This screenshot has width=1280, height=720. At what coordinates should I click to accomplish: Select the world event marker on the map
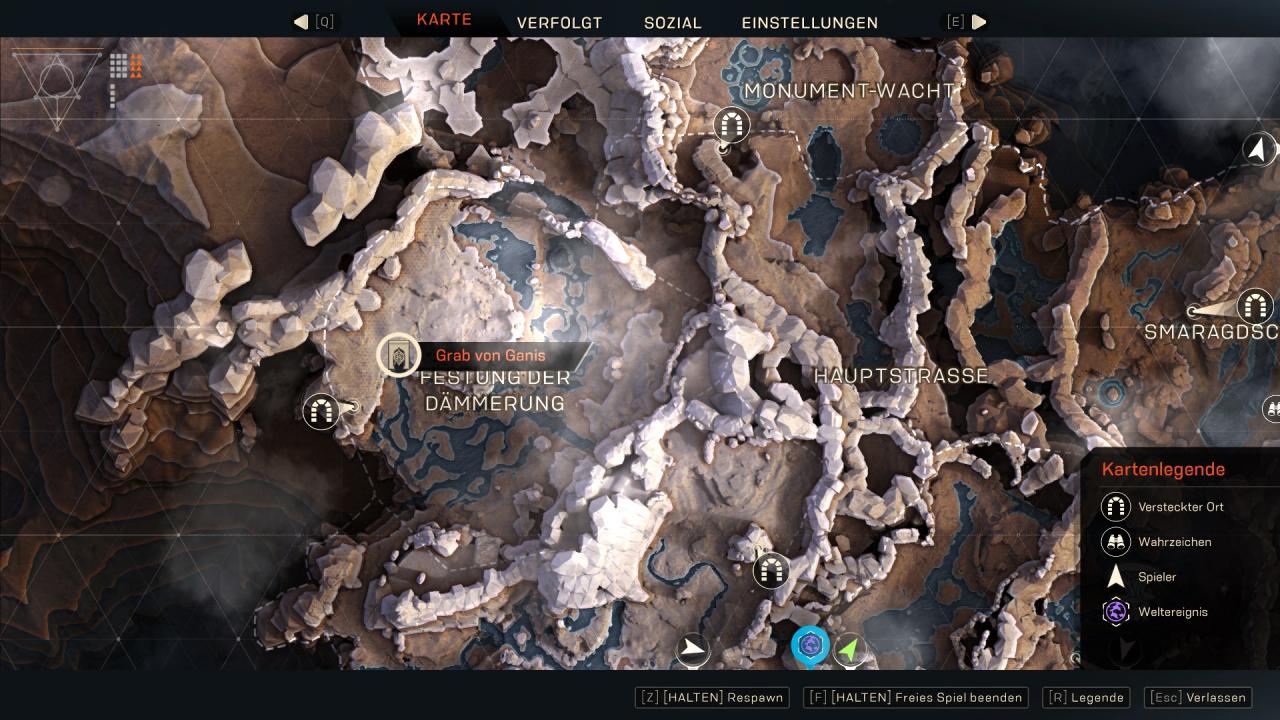[x=808, y=646]
